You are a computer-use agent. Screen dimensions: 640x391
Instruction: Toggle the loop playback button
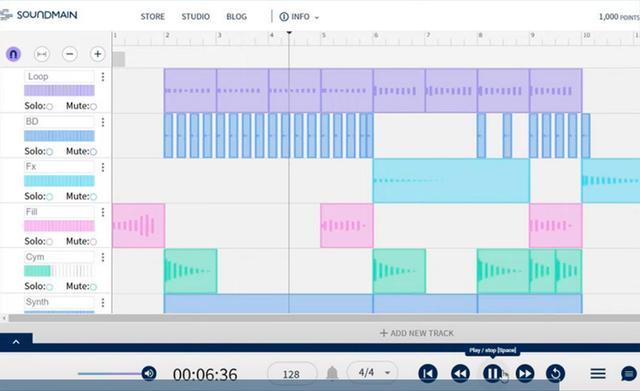tap(556, 373)
